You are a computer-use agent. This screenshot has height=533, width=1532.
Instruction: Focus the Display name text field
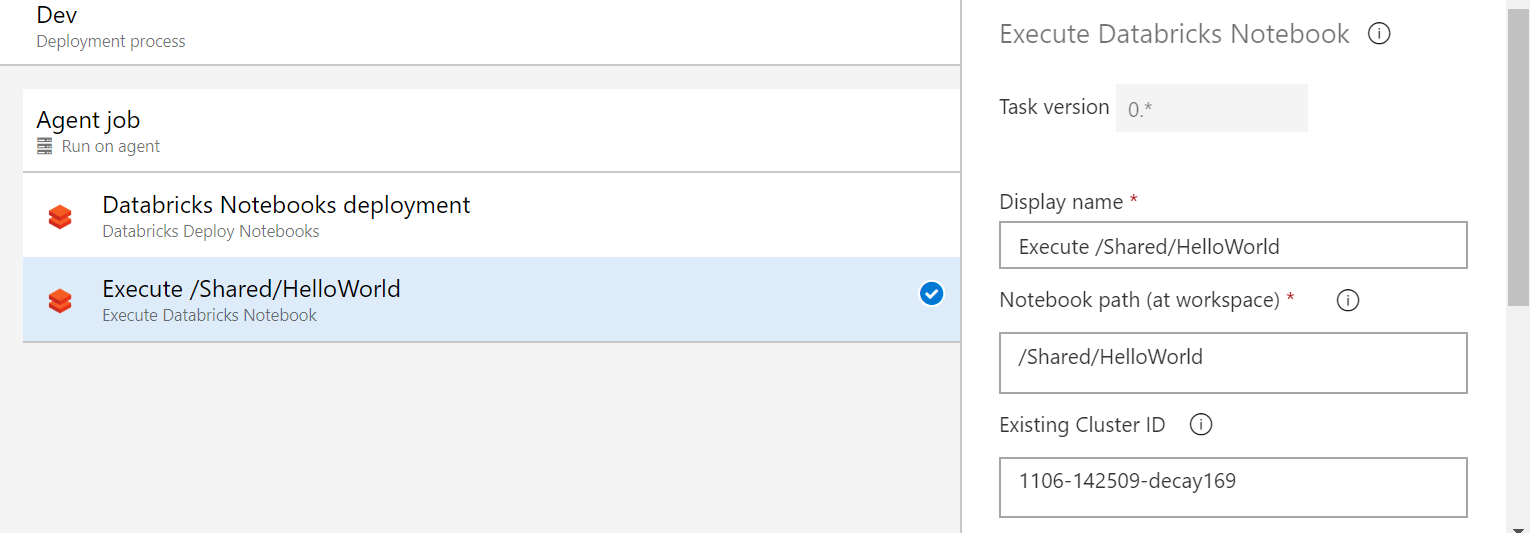[x=1232, y=246]
